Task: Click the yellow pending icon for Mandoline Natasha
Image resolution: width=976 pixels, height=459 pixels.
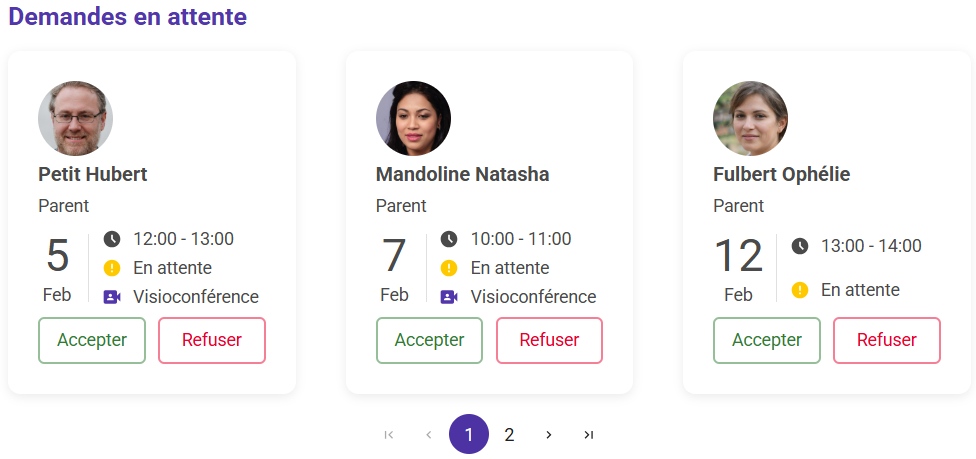Action: 449,268
